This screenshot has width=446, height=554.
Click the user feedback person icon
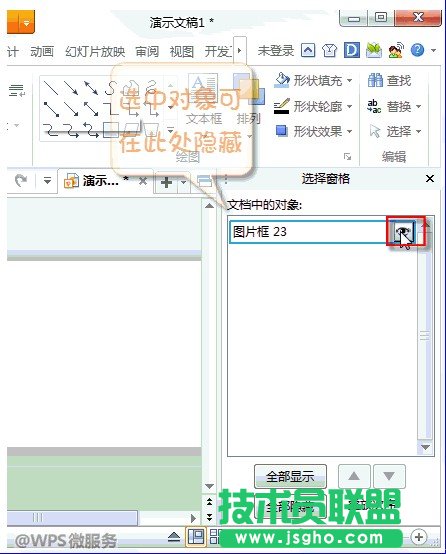(396, 50)
